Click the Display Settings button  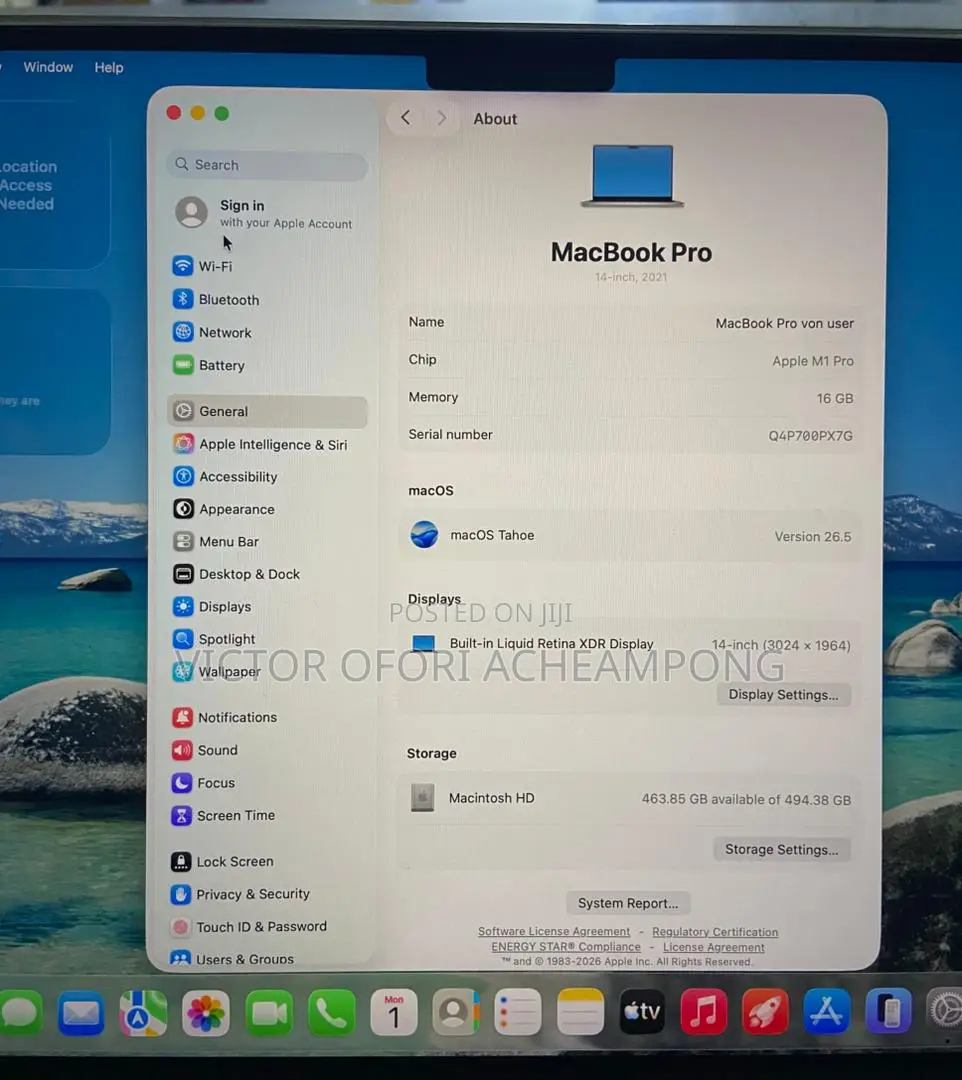click(784, 694)
